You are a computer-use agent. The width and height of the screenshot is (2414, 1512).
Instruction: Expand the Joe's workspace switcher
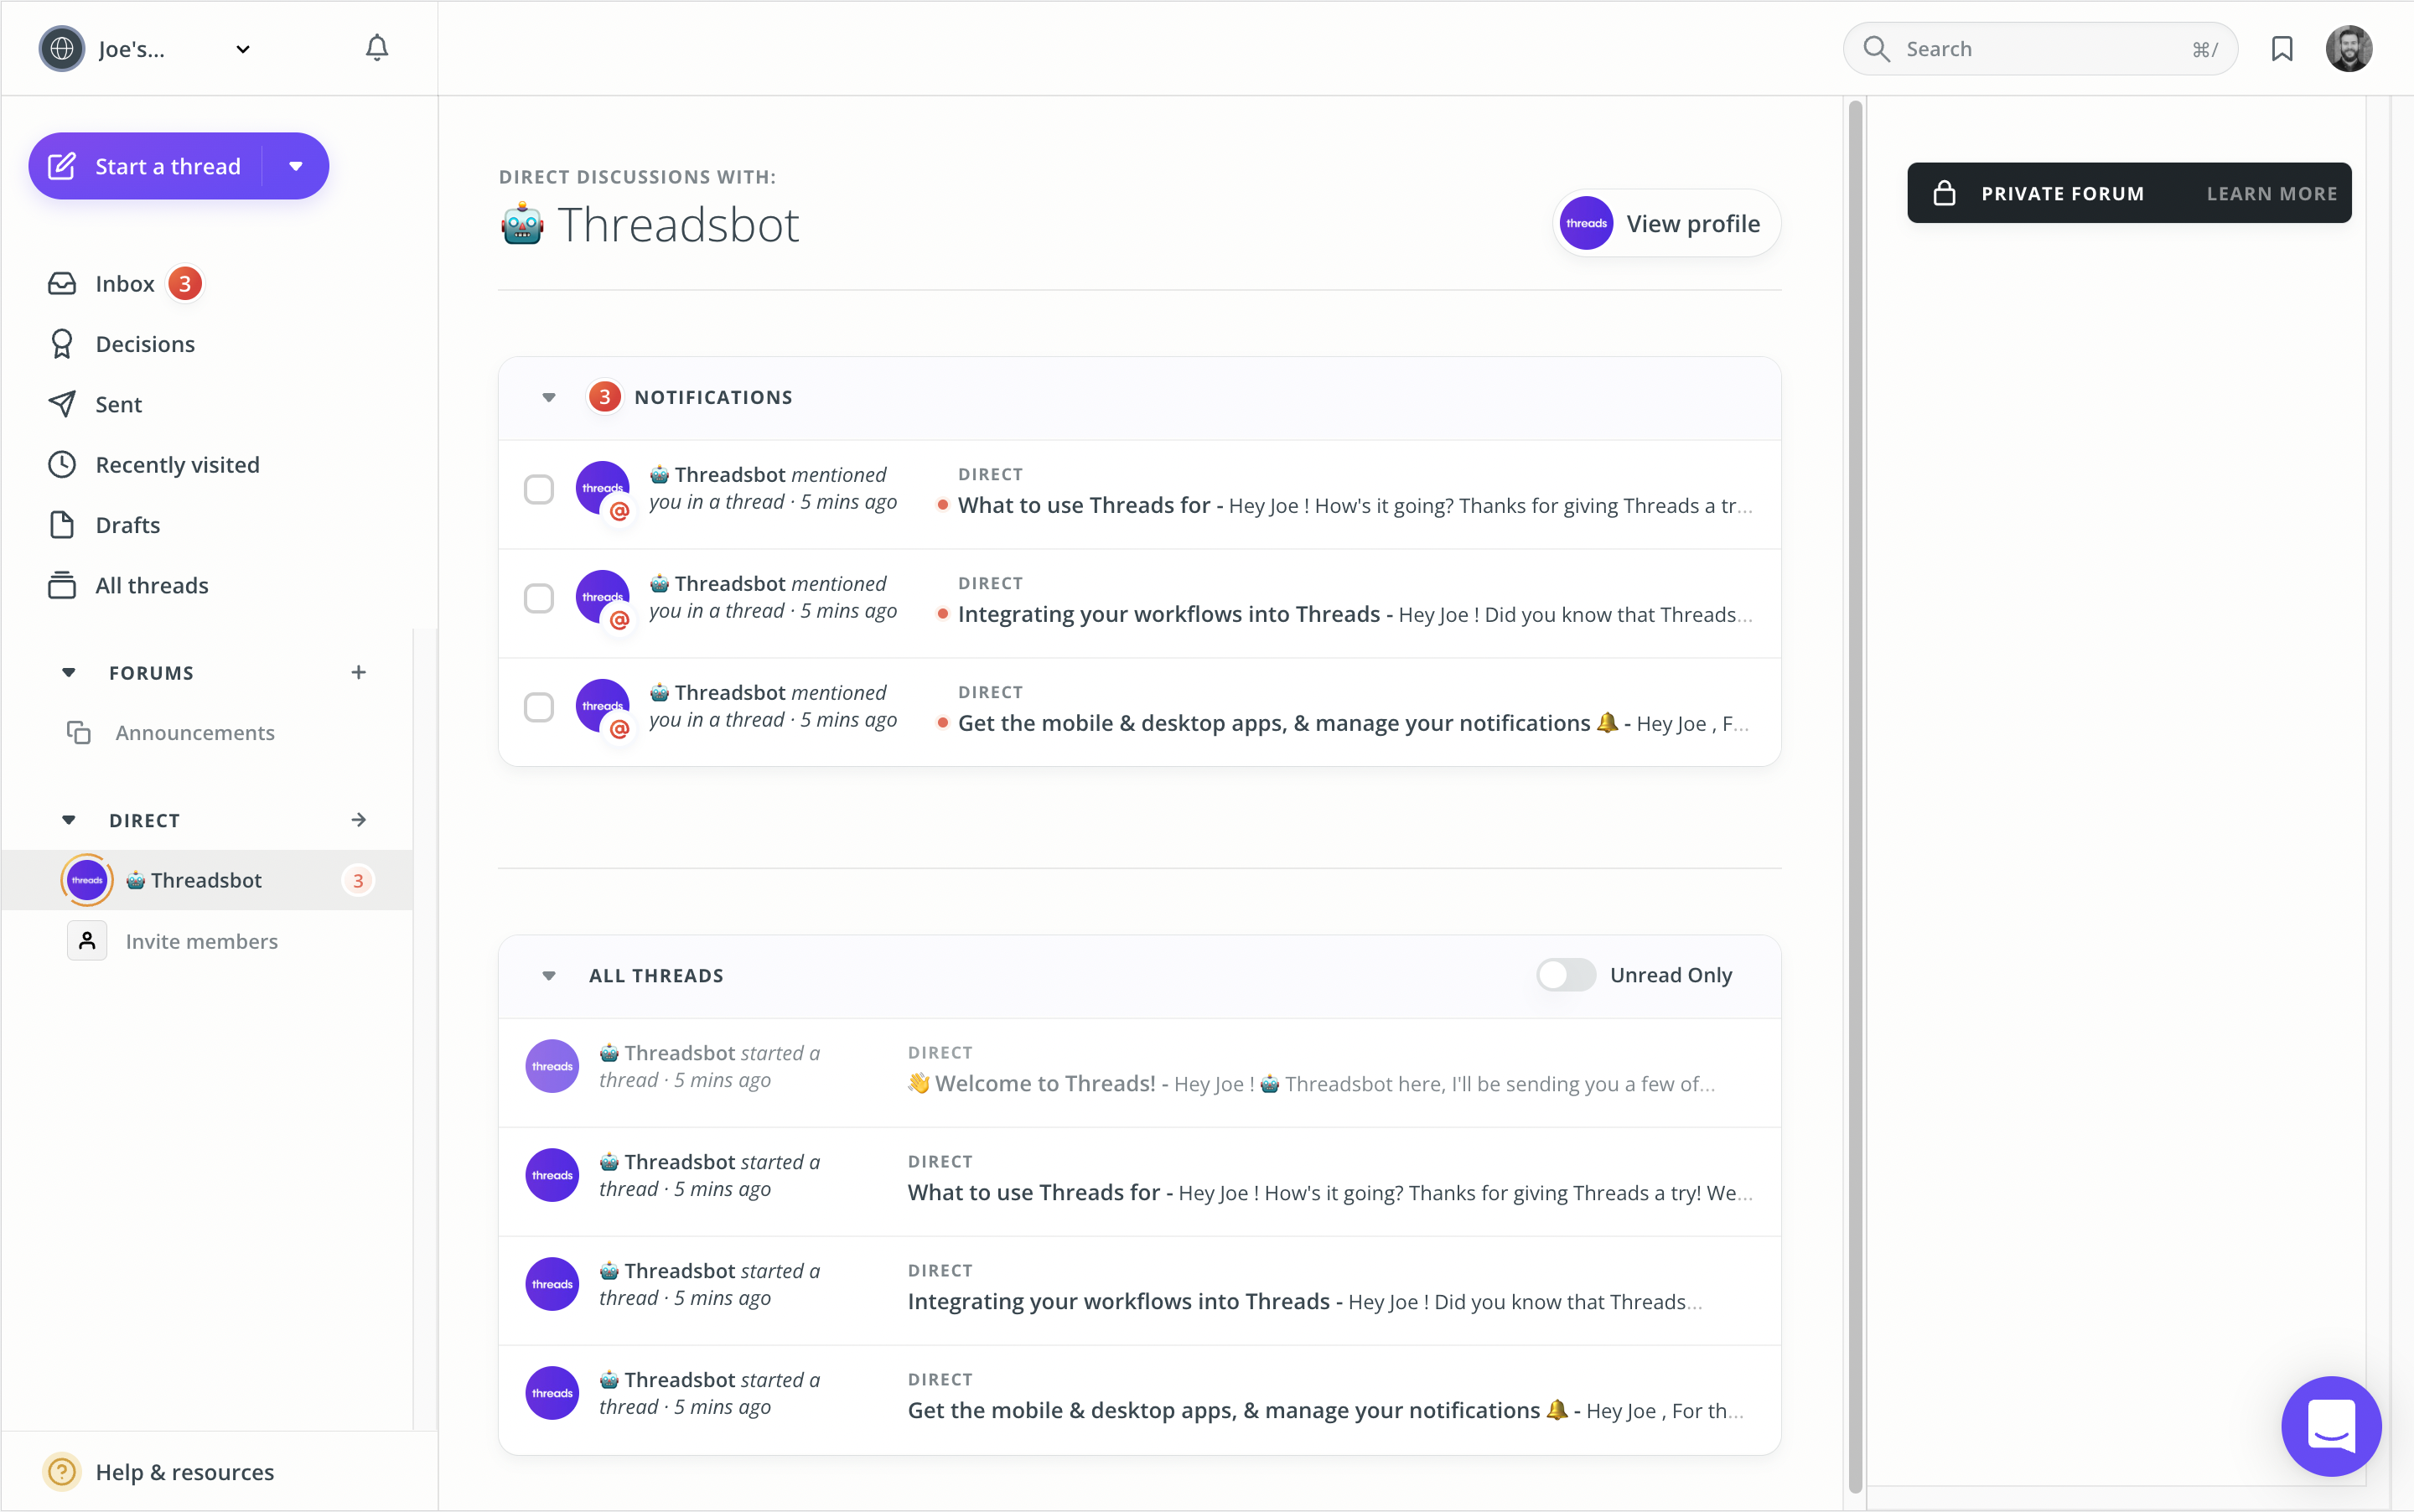coord(243,49)
